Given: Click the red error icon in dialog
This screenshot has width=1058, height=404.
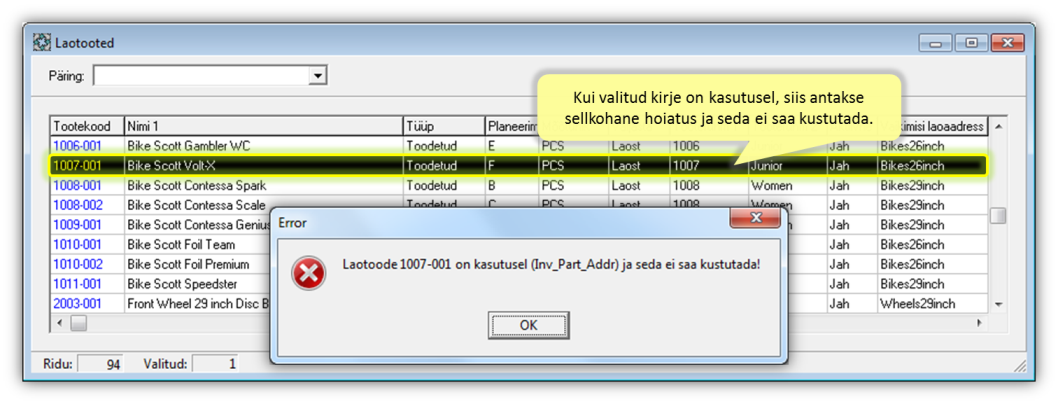Looking at the screenshot, I should [308, 274].
